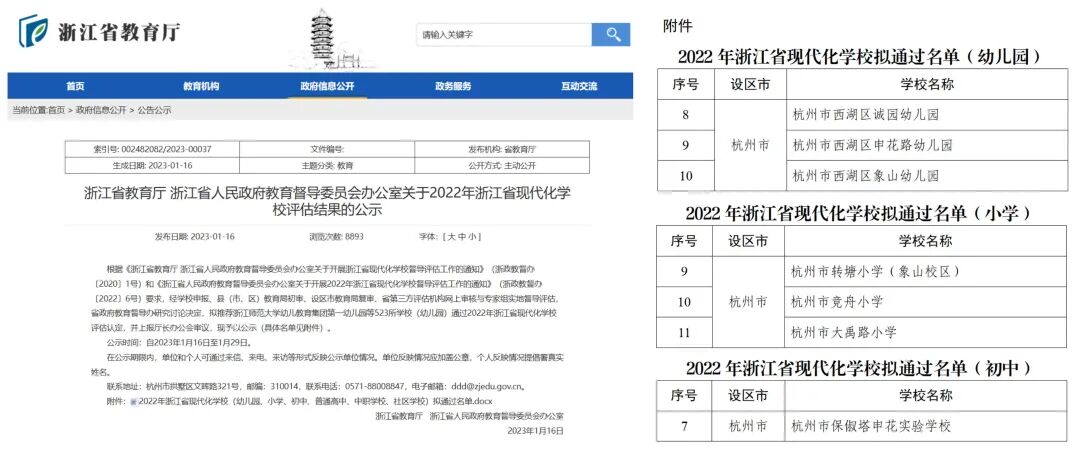The width and height of the screenshot is (1080, 459).
Task: Click the 杭州市 district cell in 初中 table
Action: point(749,427)
